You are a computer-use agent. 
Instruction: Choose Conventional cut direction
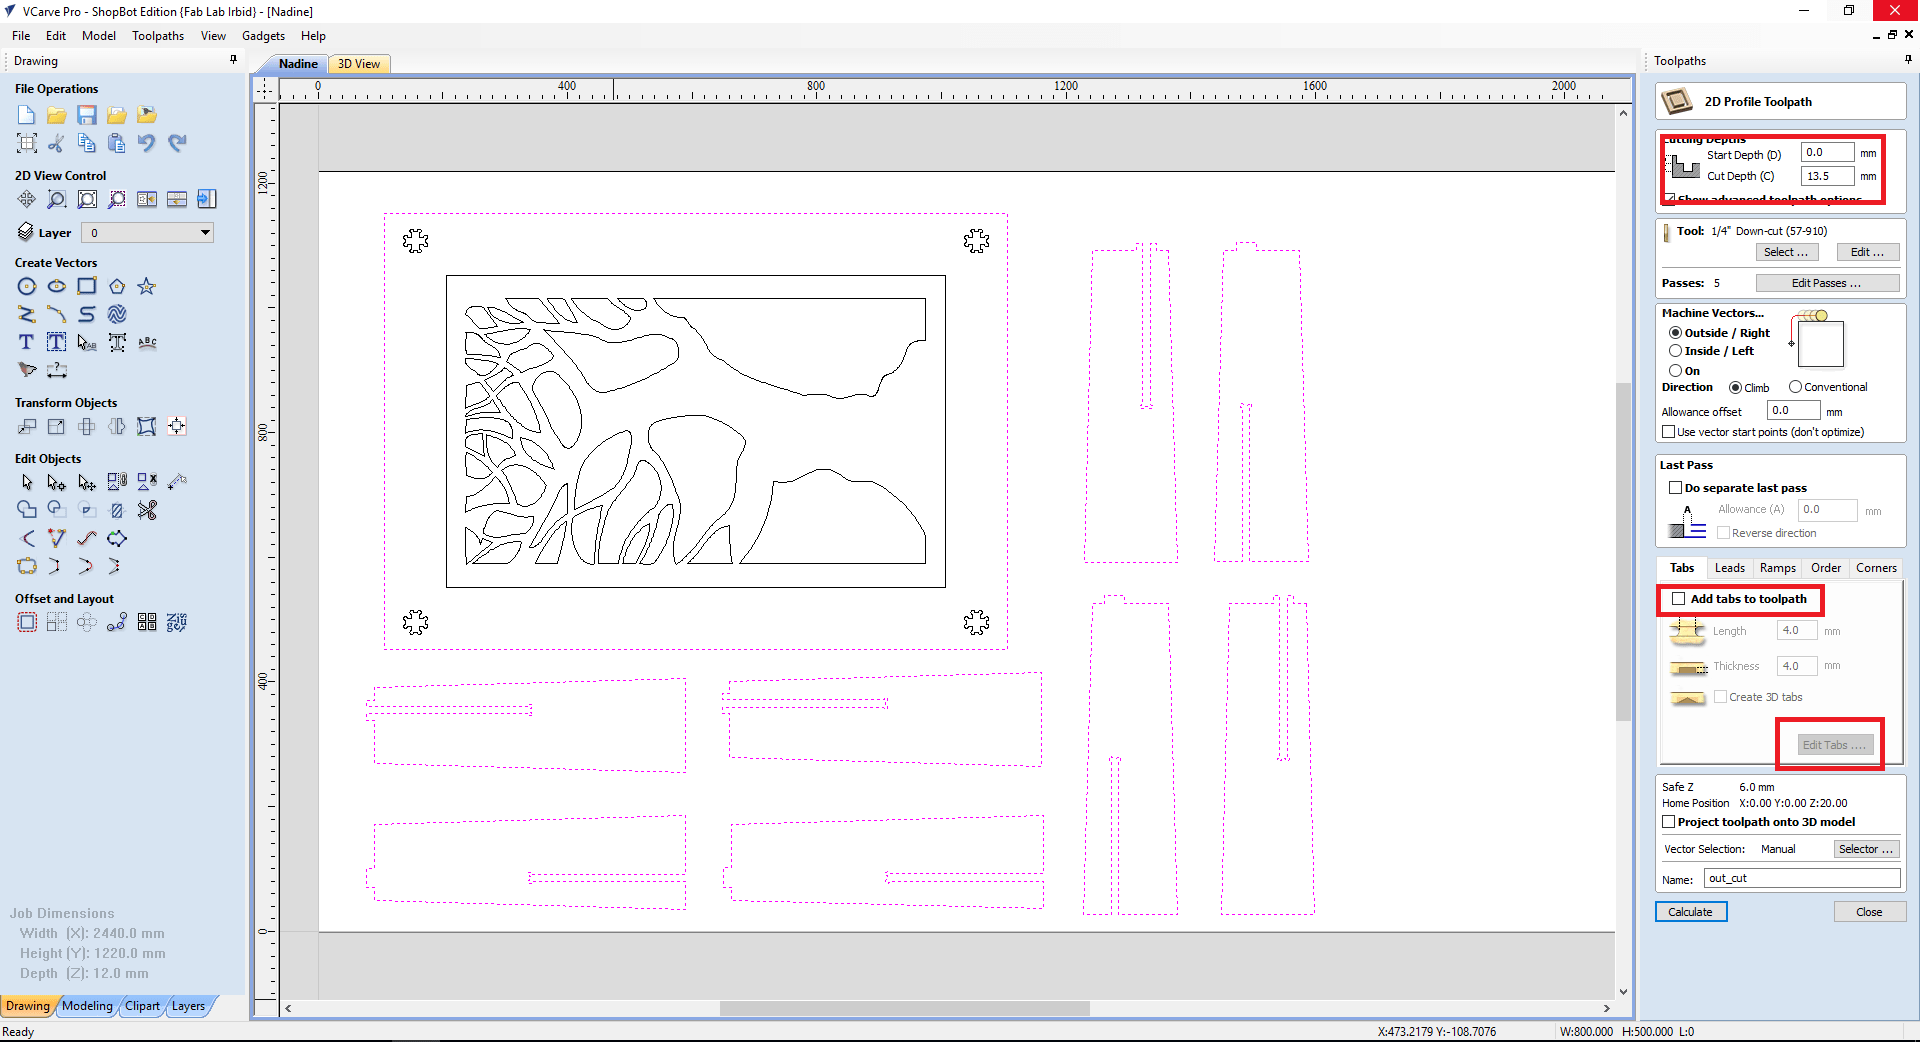click(x=1795, y=387)
